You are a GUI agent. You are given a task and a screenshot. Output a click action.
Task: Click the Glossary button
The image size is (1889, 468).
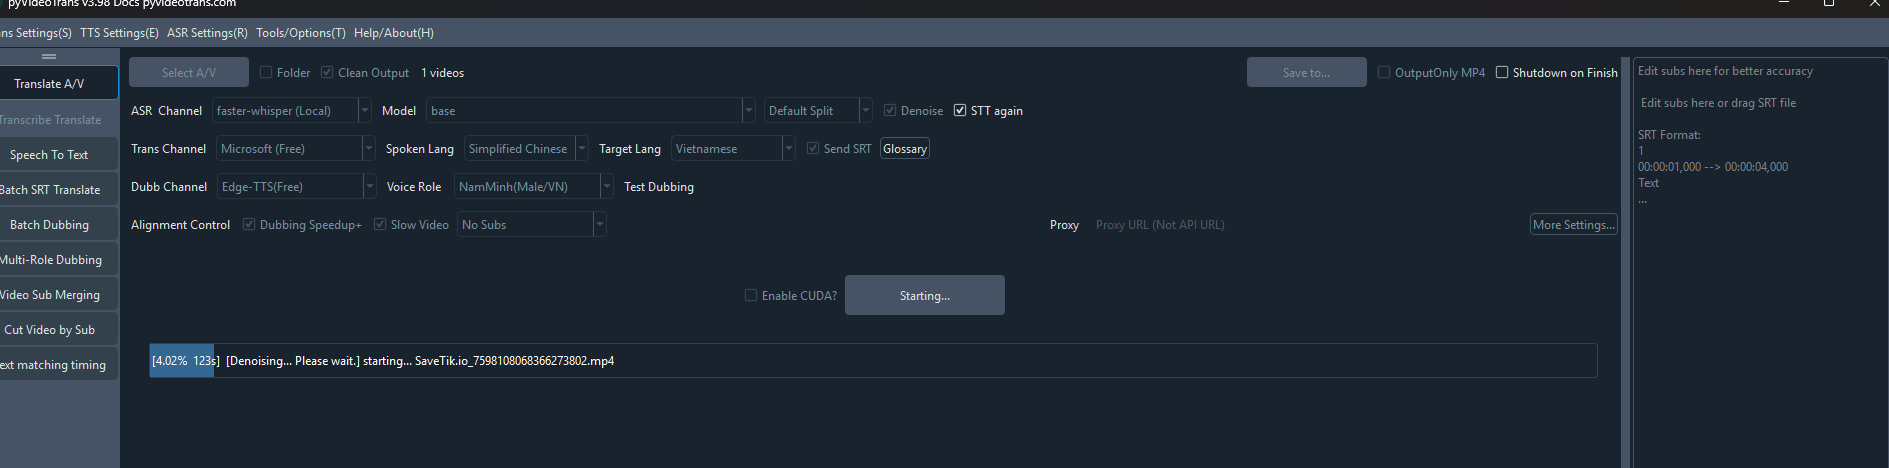point(905,149)
